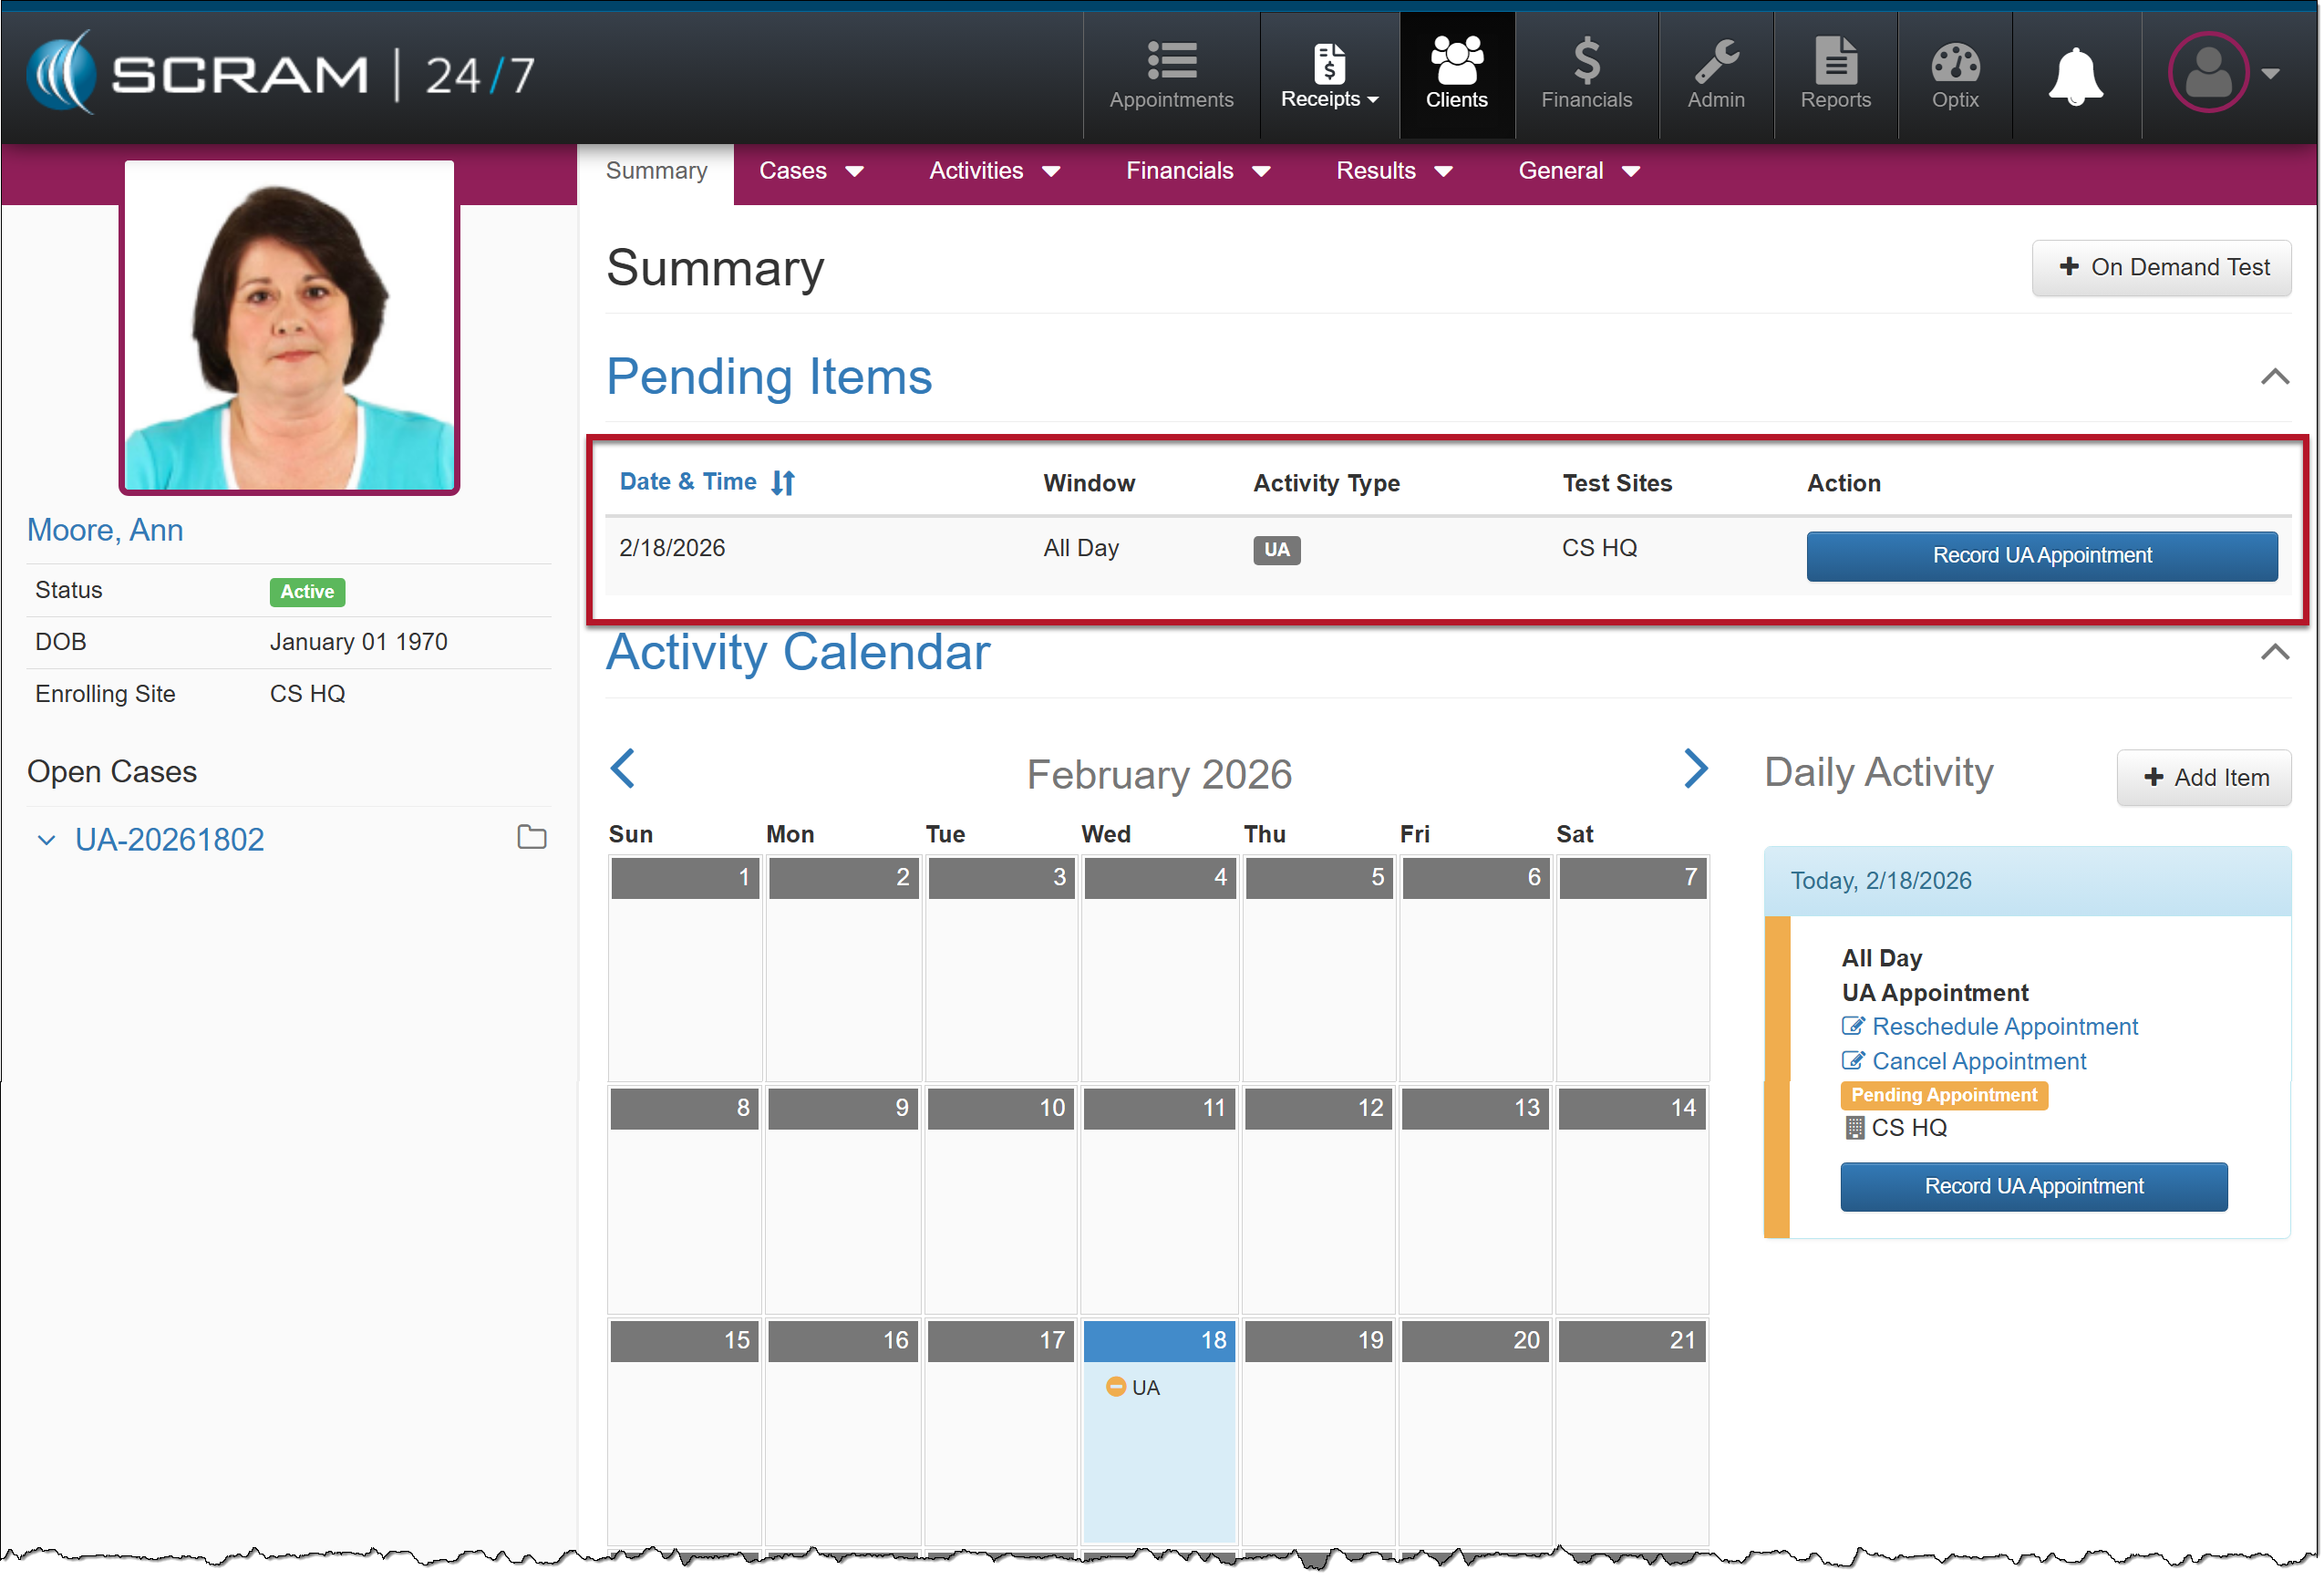Open the user profile avatar menu
Viewport: 2324px width, 1580px height.
[x=2211, y=73]
